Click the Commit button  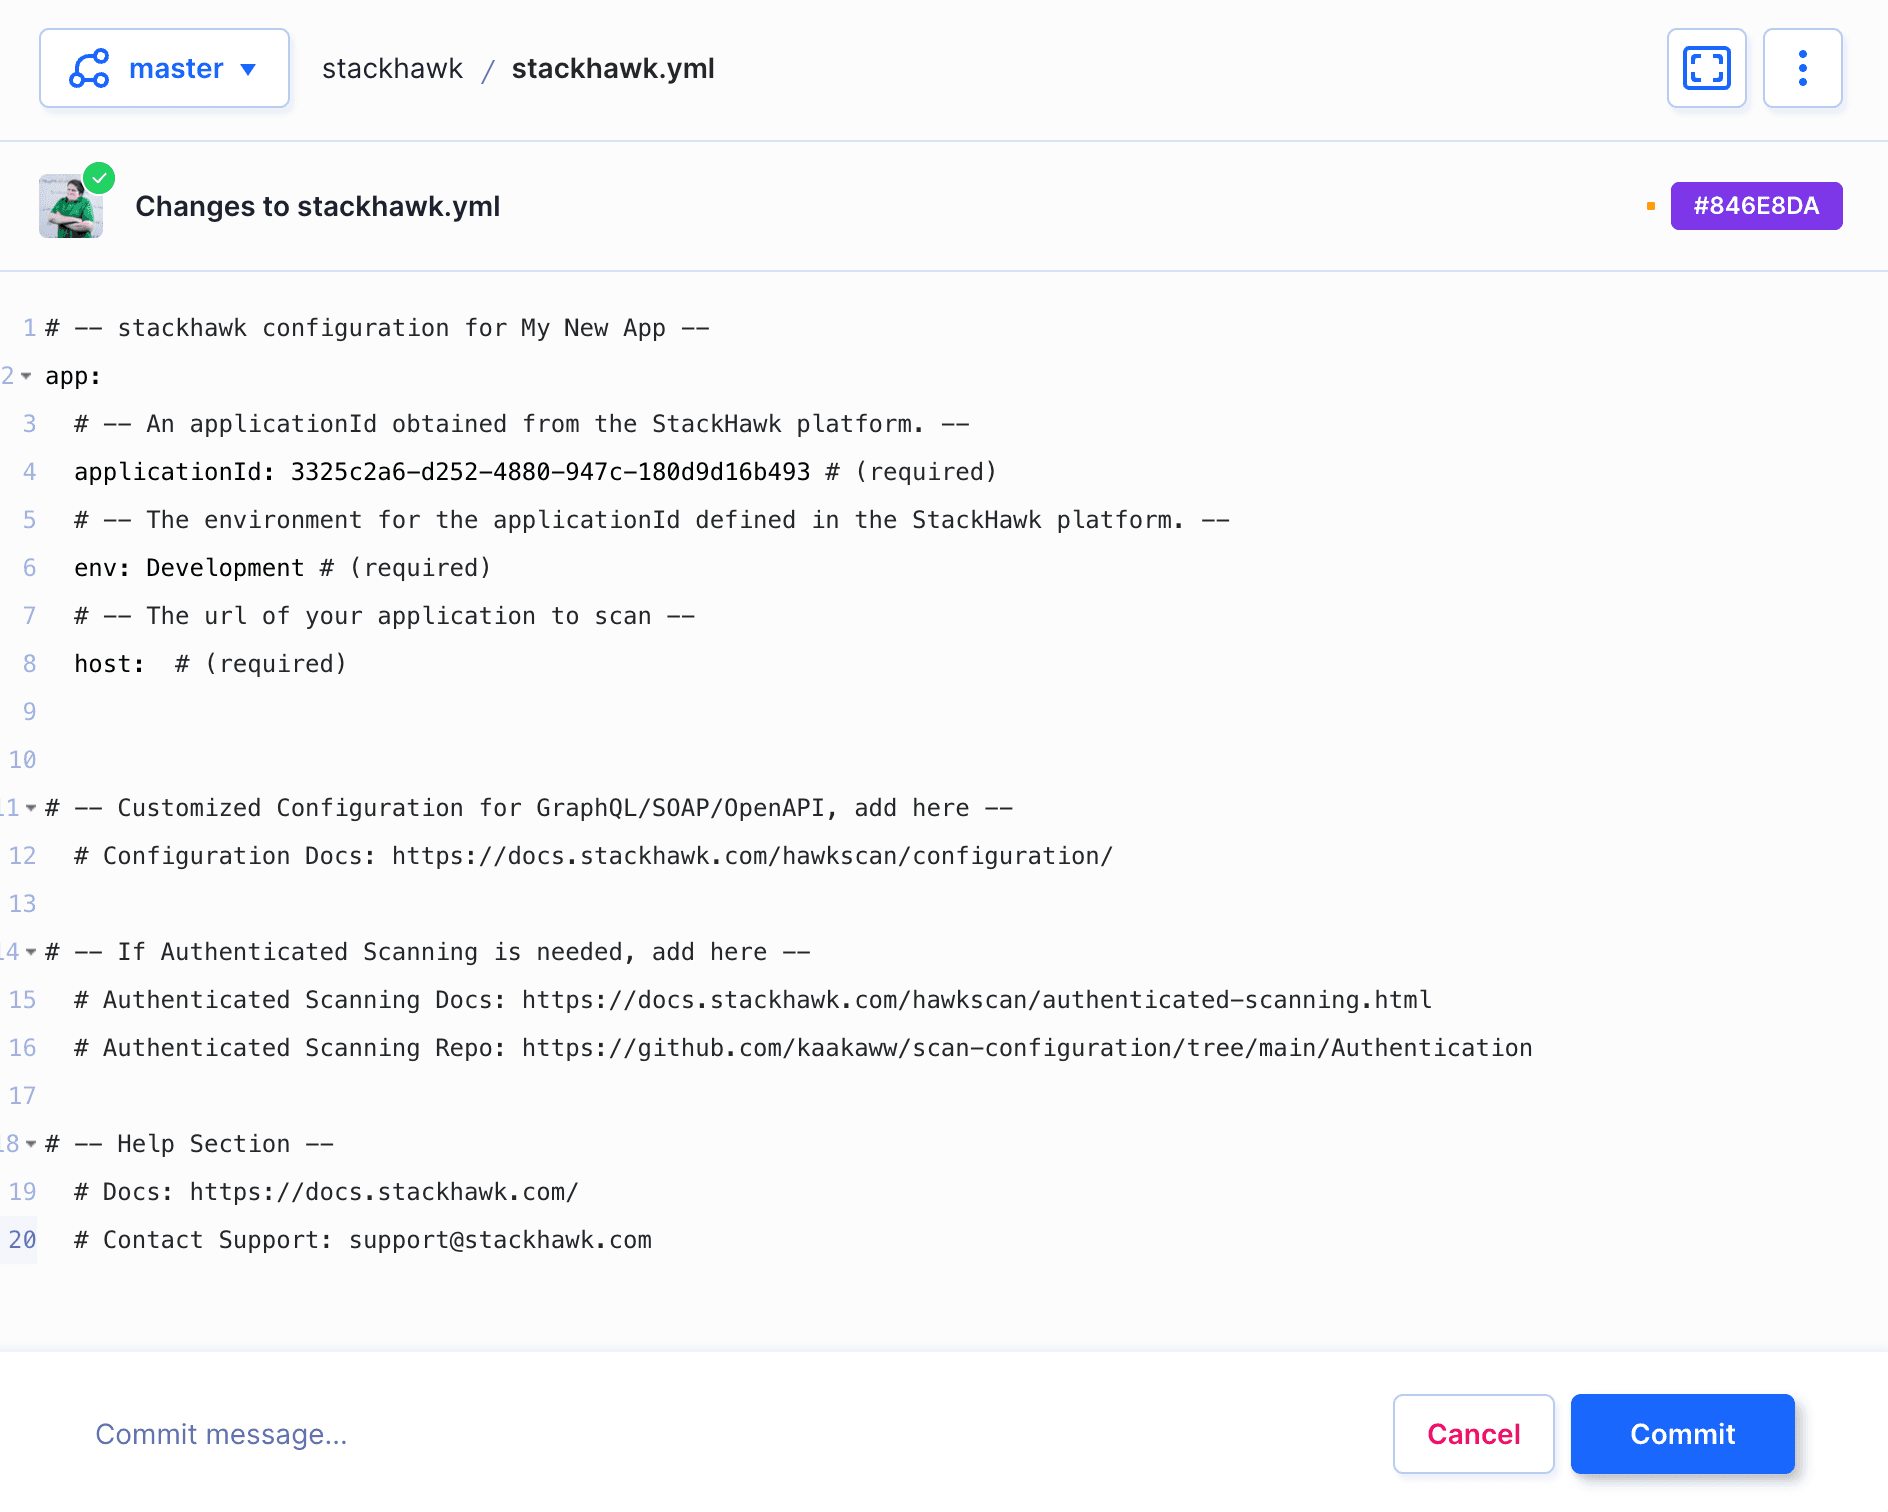click(1682, 1434)
